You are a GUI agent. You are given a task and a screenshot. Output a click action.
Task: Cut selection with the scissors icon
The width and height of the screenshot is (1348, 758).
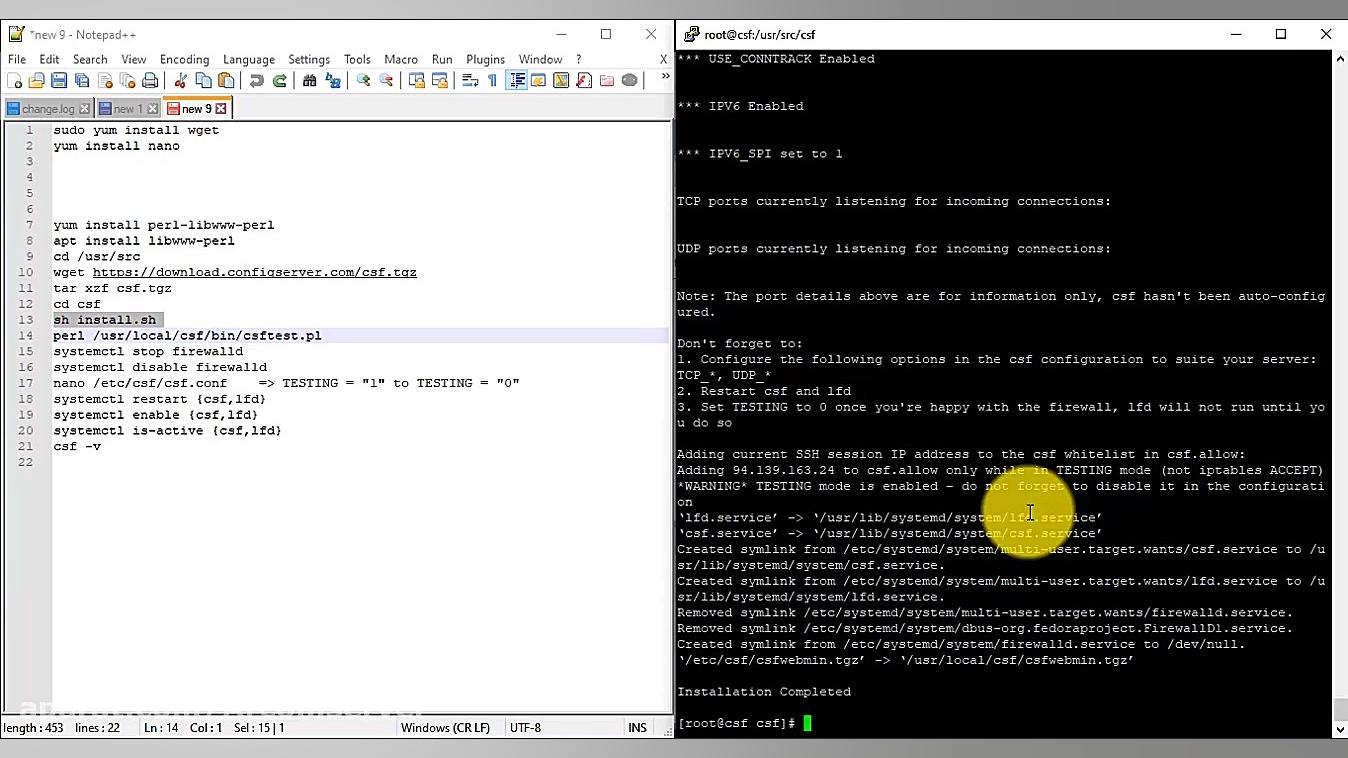pyautogui.click(x=181, y=81)
